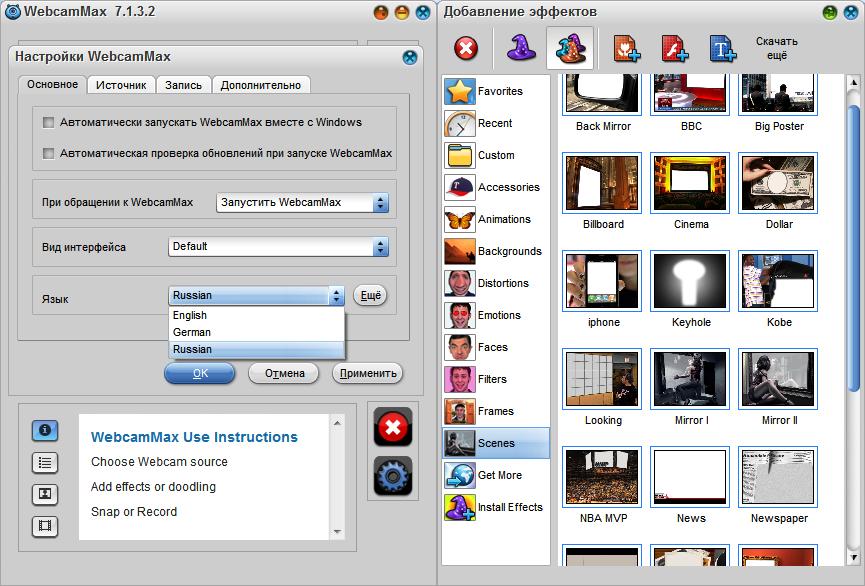Open the Filters category
Image resolution: width=865 pixels, height=586 pixels.
496,379
